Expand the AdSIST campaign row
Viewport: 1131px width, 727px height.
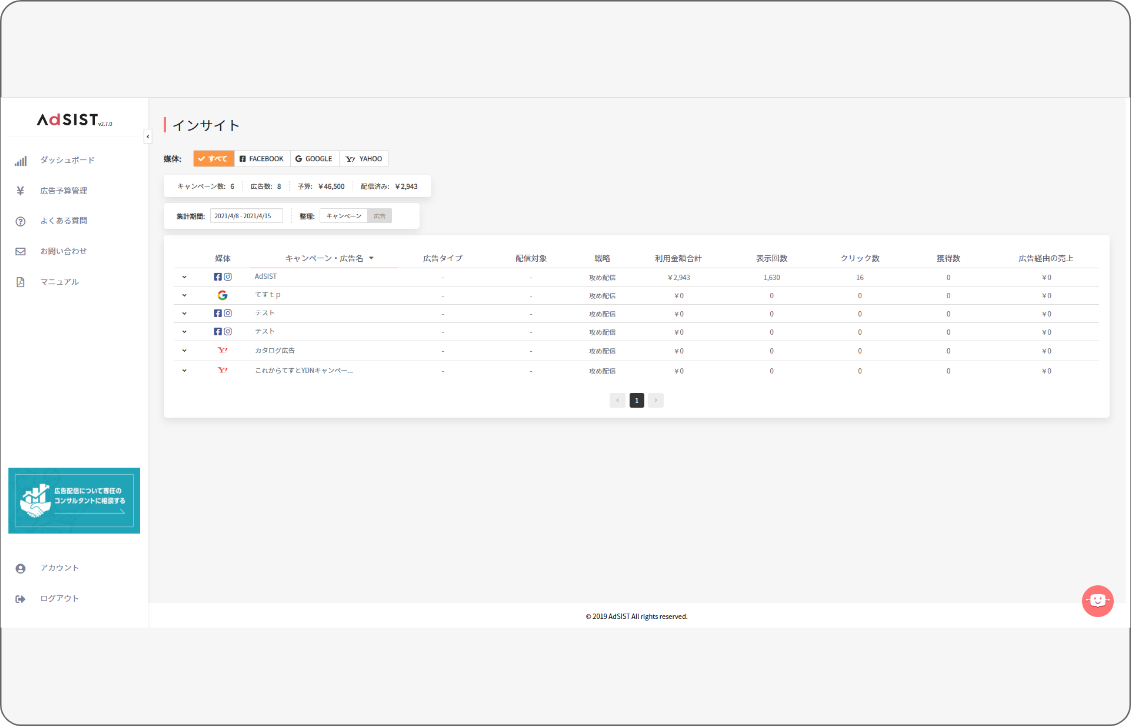point(184,277)
